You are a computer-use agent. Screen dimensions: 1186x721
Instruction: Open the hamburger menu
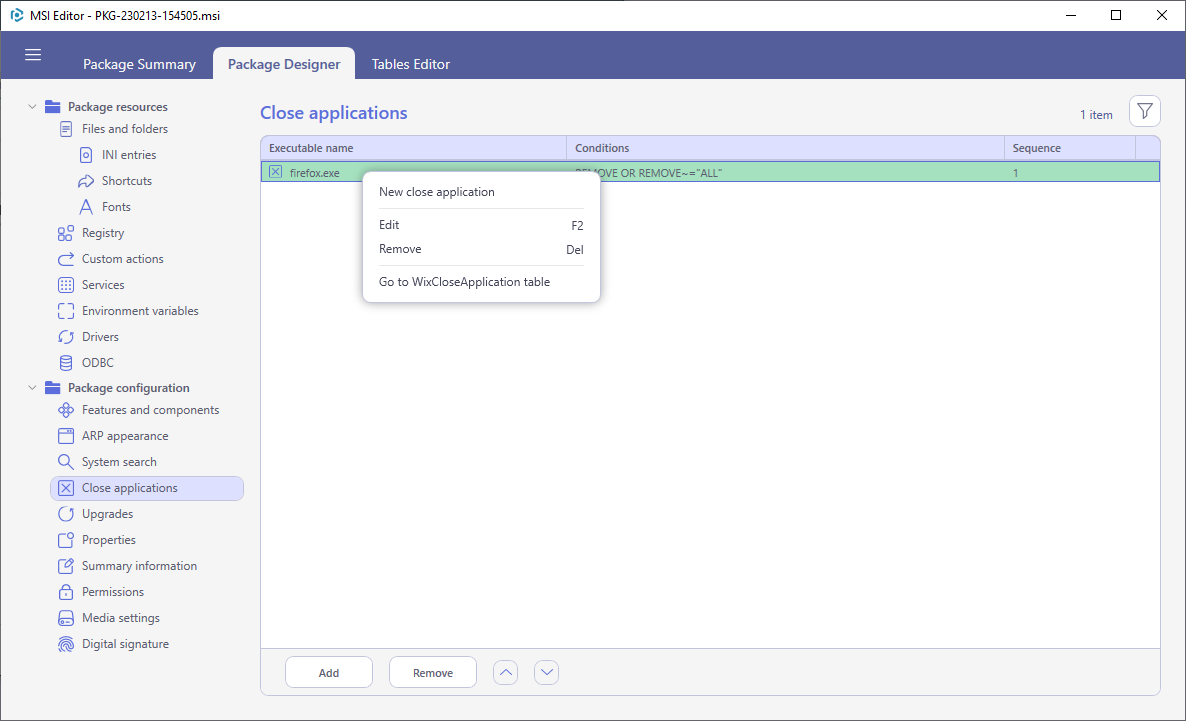pos(33,54)
